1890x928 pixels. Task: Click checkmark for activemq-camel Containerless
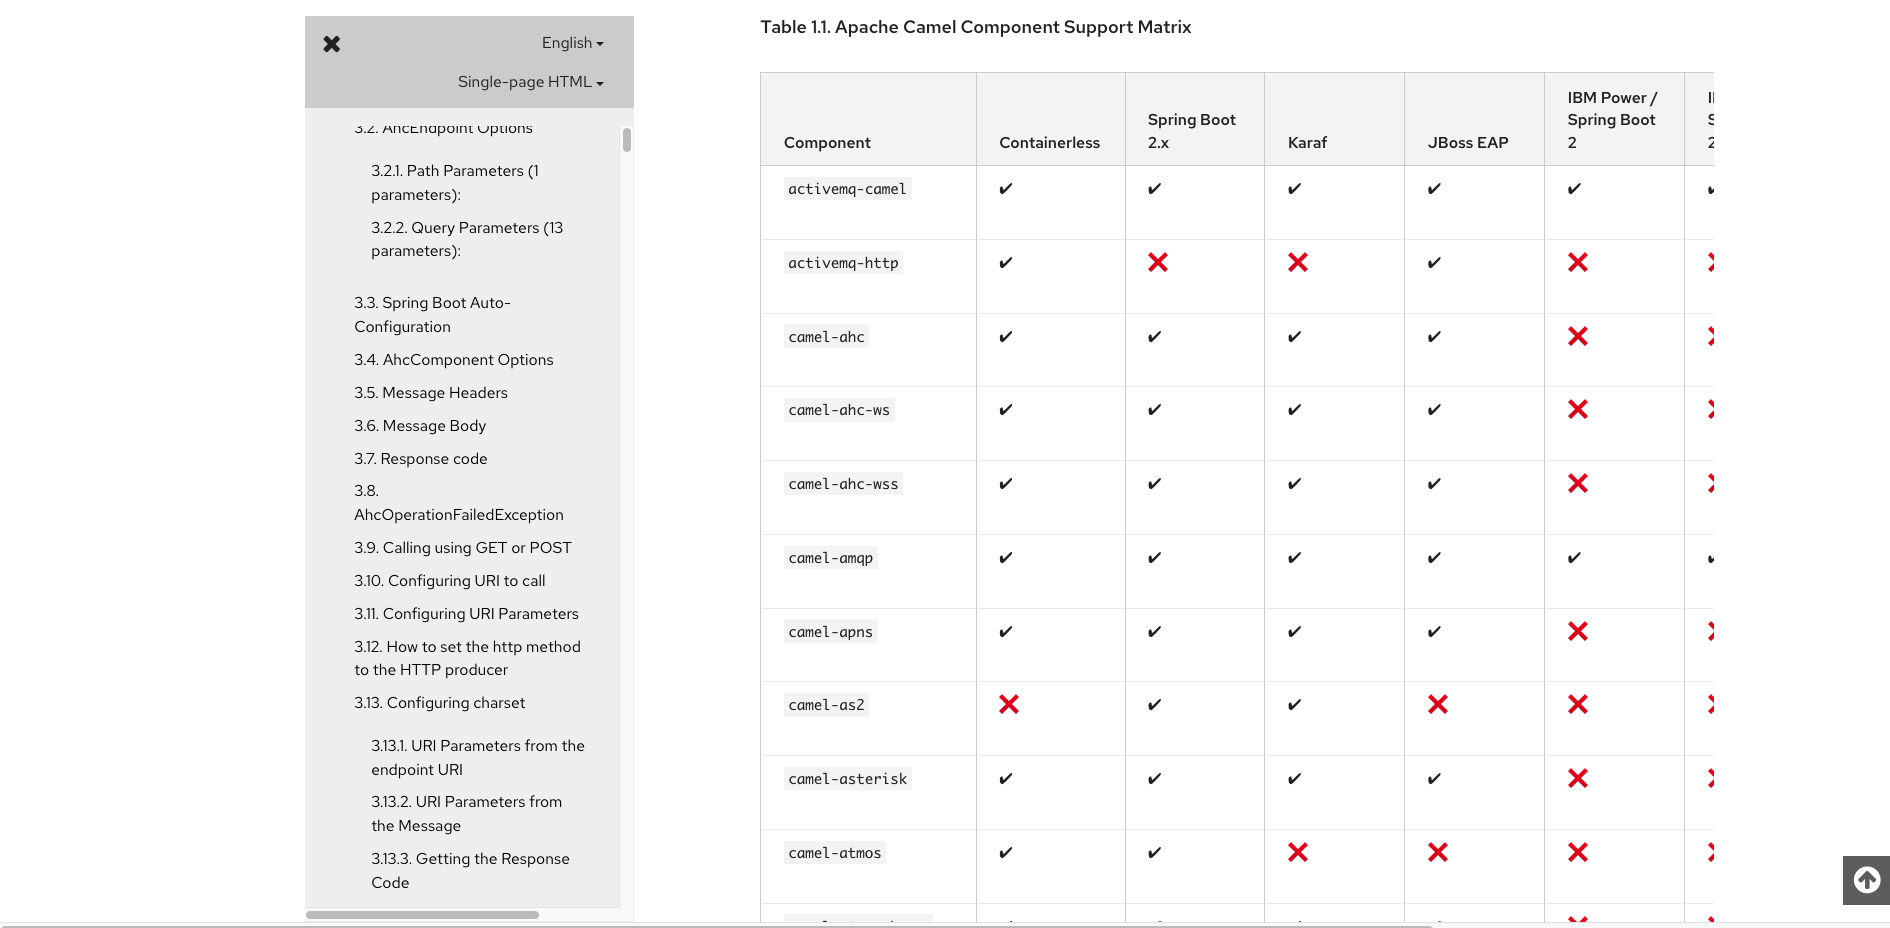click(1006, 189)
